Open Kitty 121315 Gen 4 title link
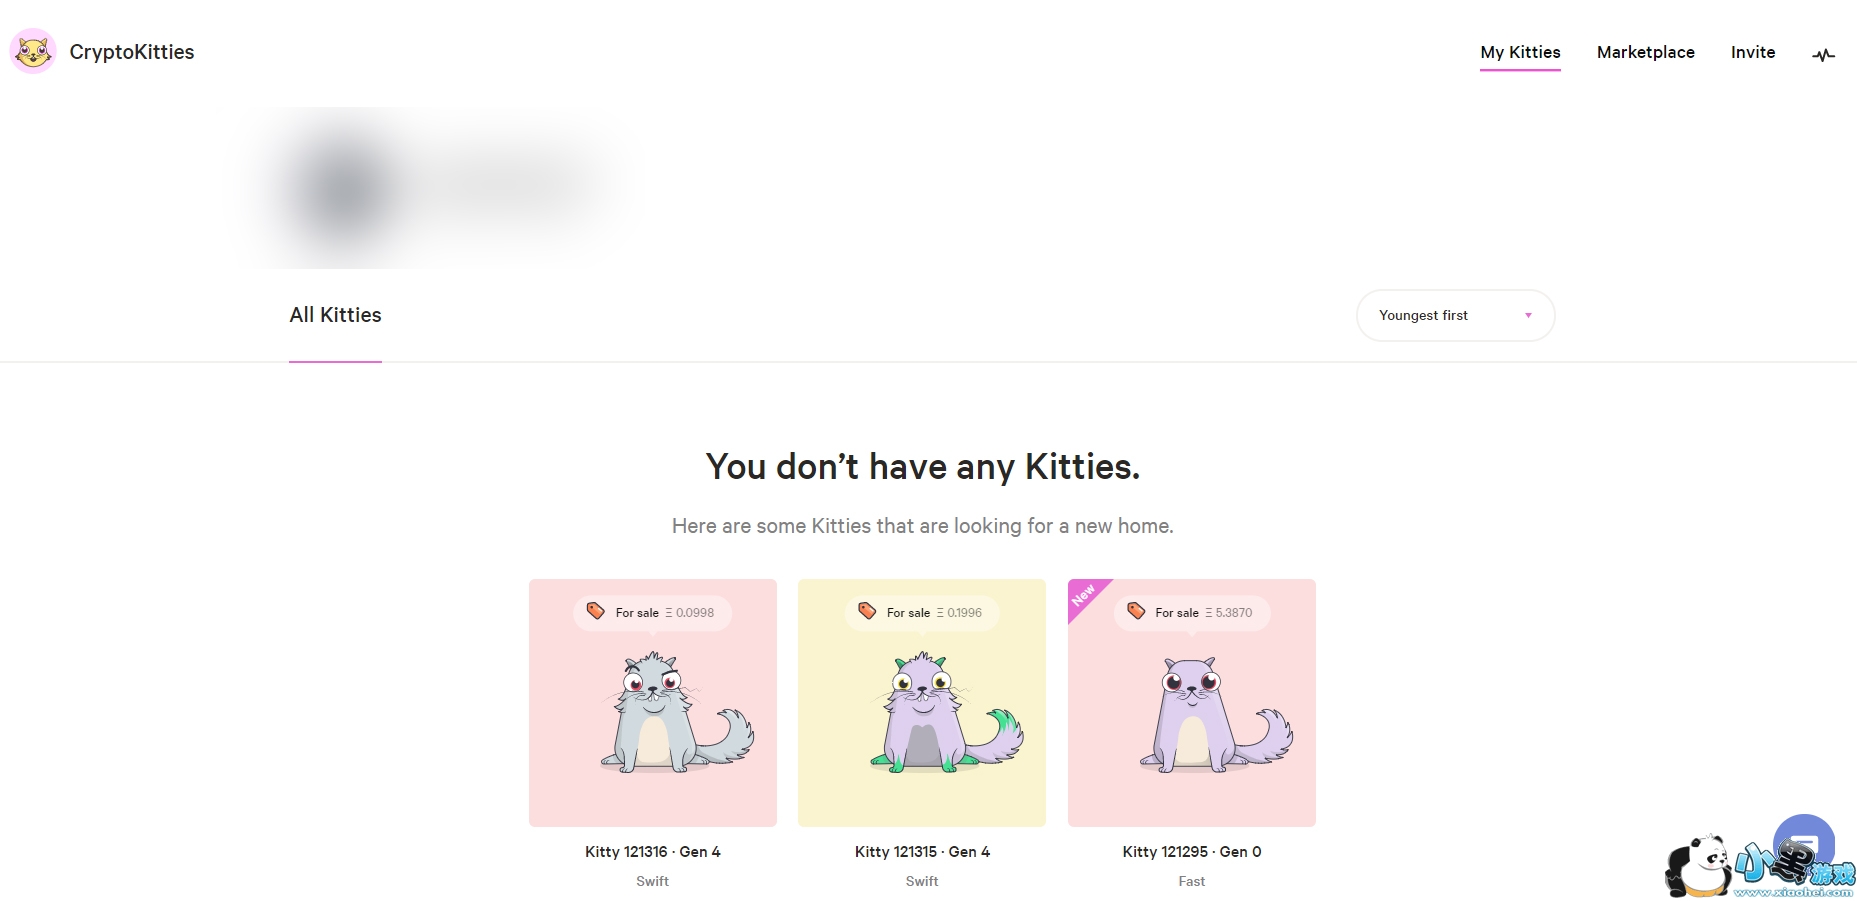 click(922, 852)
